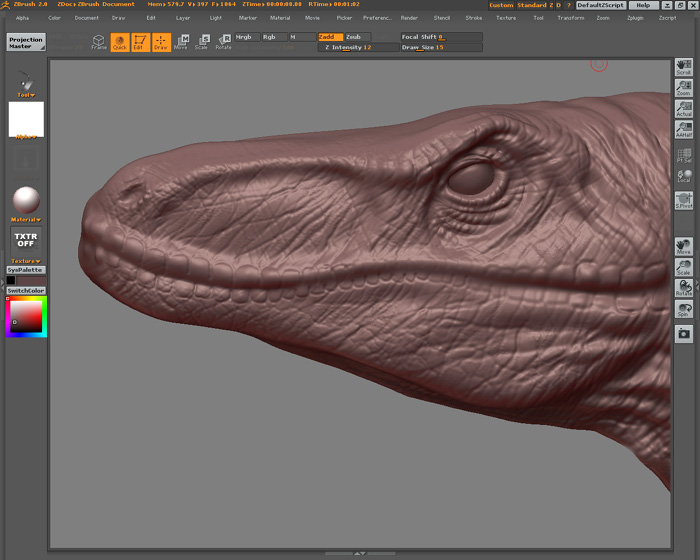Open the Draw menu
The width and height of the screenshot is (700, 560).
[x=118, y=18]
